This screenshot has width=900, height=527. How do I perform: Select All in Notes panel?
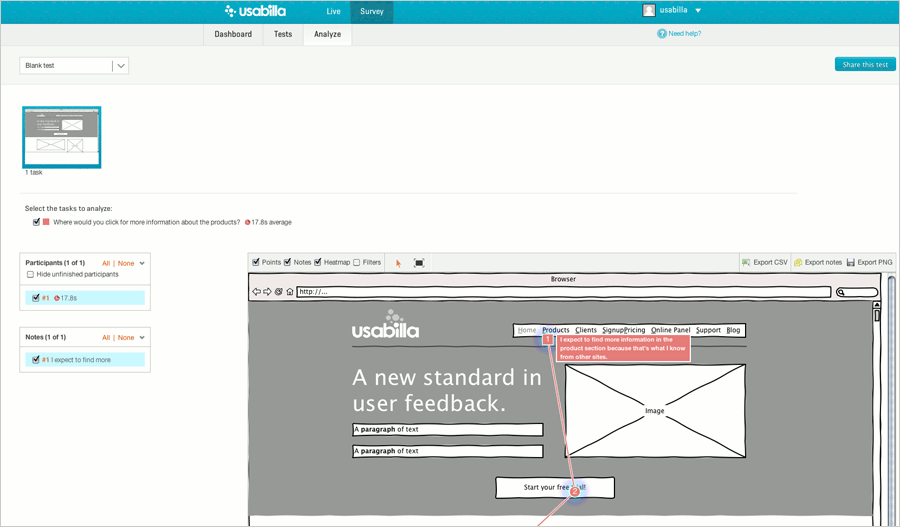click(x=106, y=338)
